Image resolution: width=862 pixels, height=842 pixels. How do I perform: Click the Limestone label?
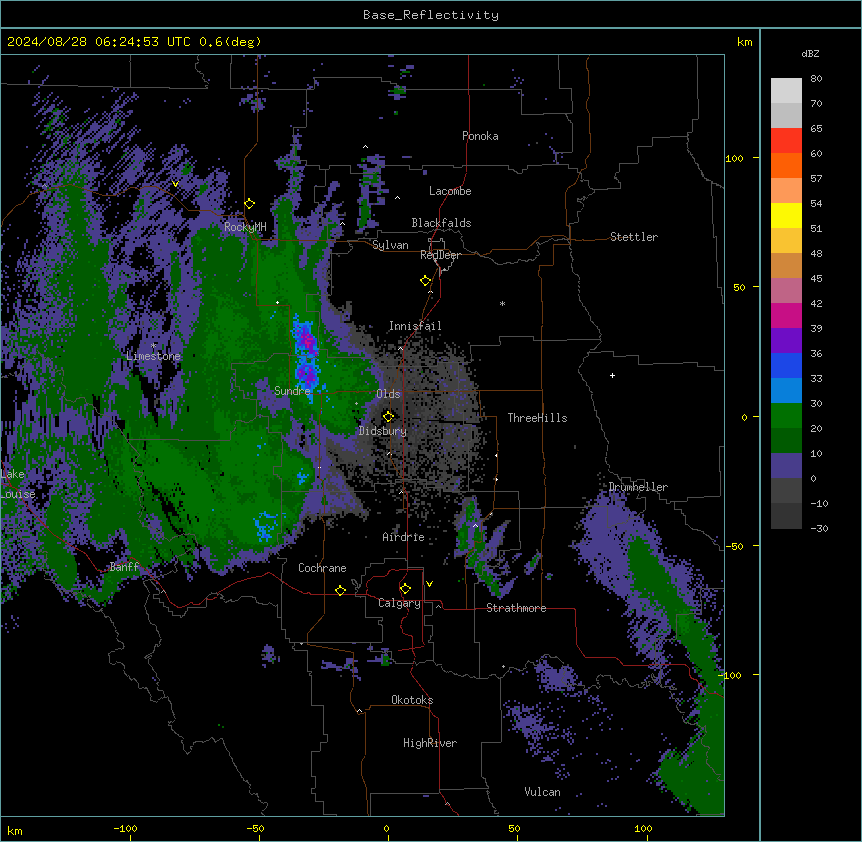[x=153, y=356]
